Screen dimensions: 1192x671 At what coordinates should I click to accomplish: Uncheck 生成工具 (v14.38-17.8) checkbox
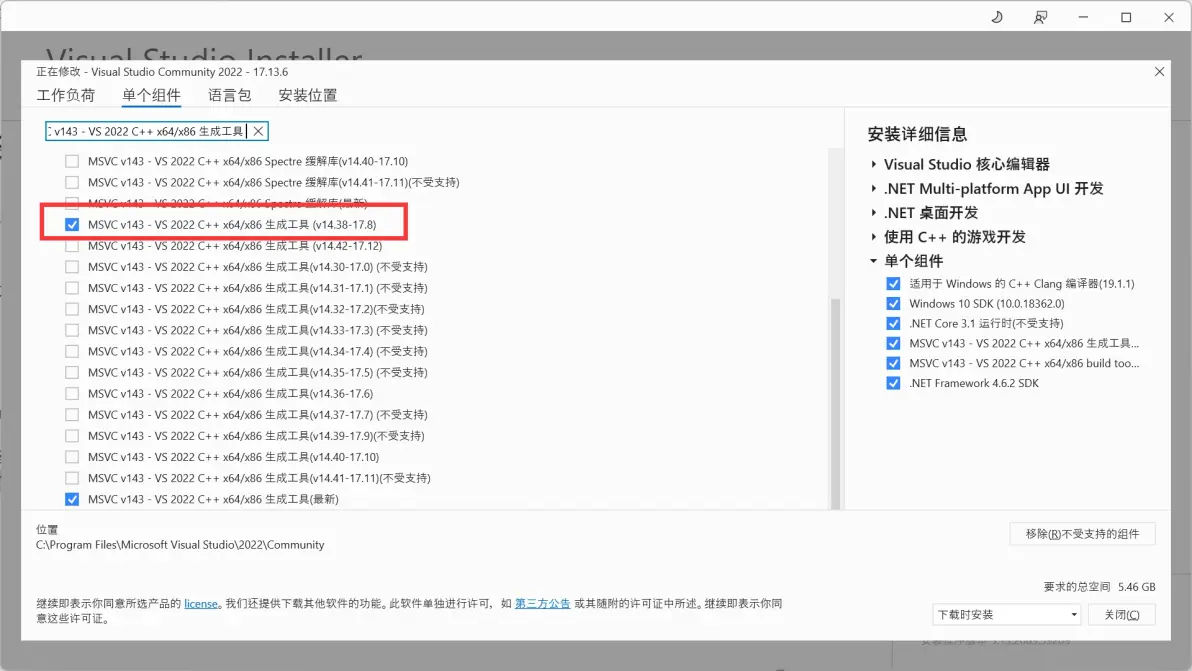click(x=71, y=225)
